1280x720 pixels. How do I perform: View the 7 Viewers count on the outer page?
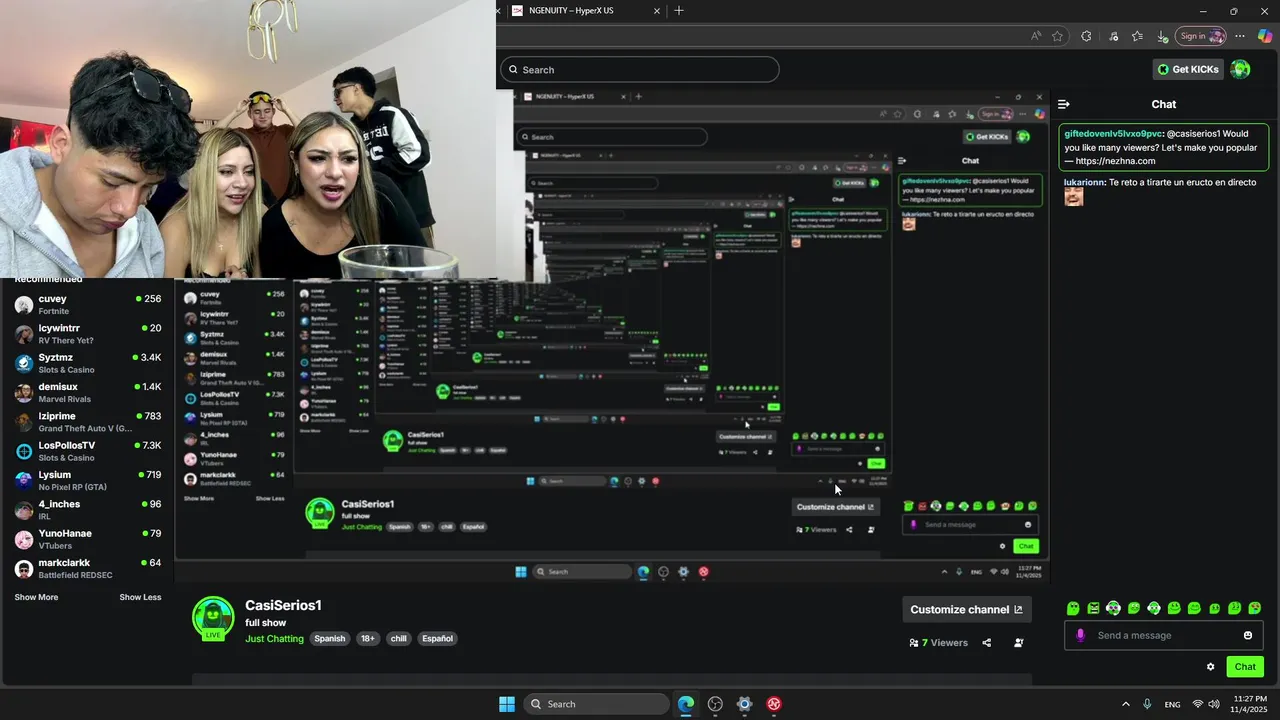(939, 643)
